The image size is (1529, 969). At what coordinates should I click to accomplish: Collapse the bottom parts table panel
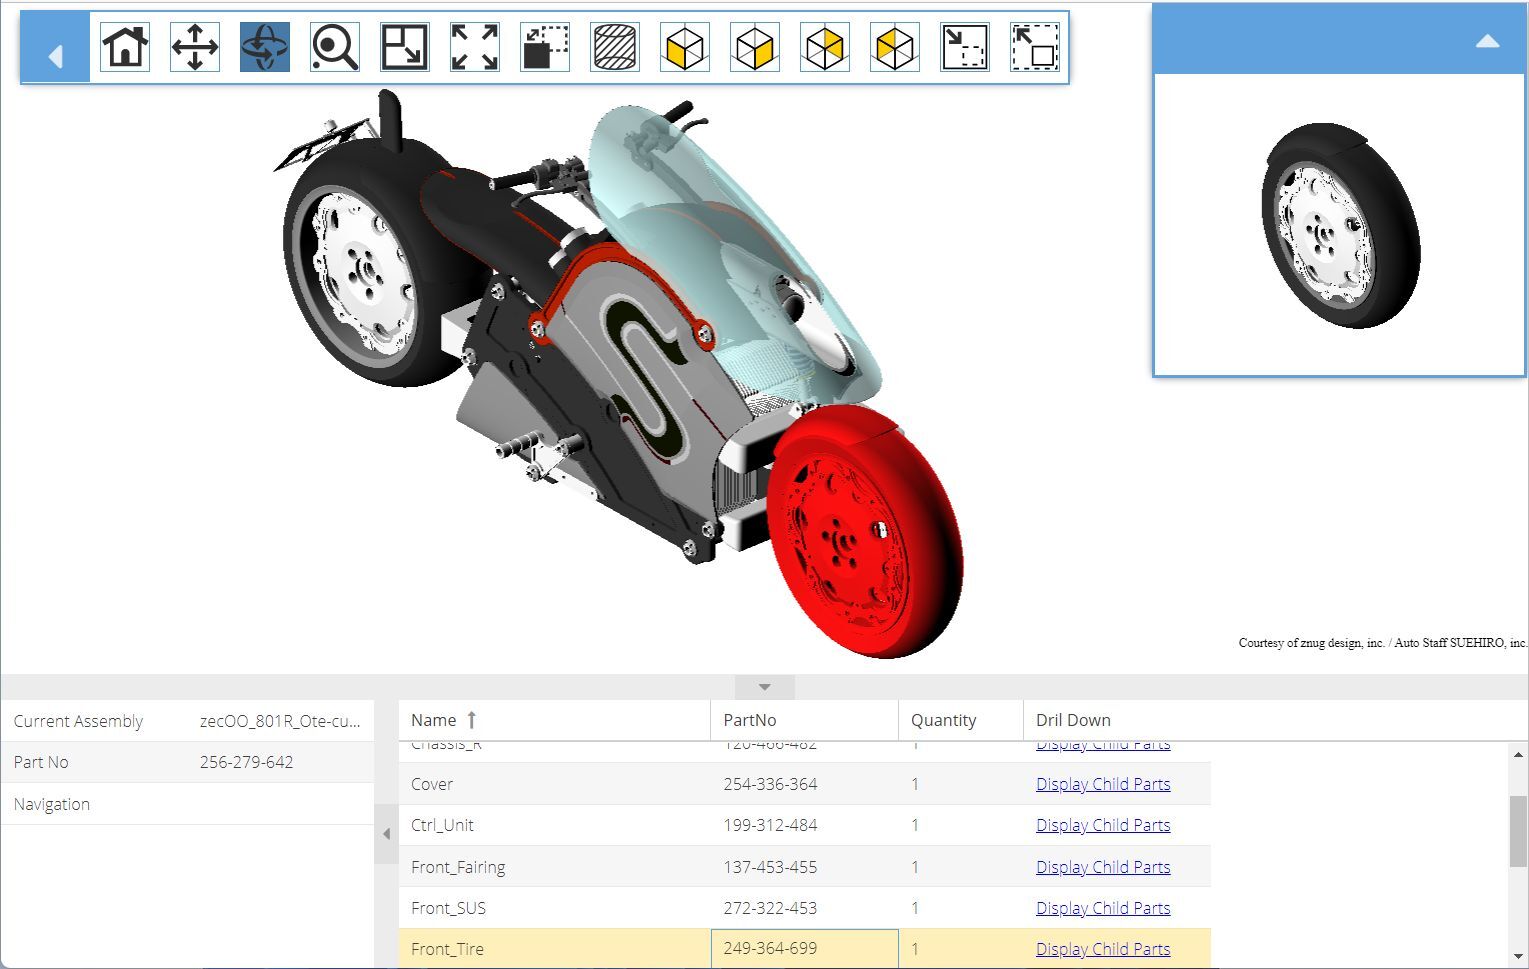(x=764, y=687)
